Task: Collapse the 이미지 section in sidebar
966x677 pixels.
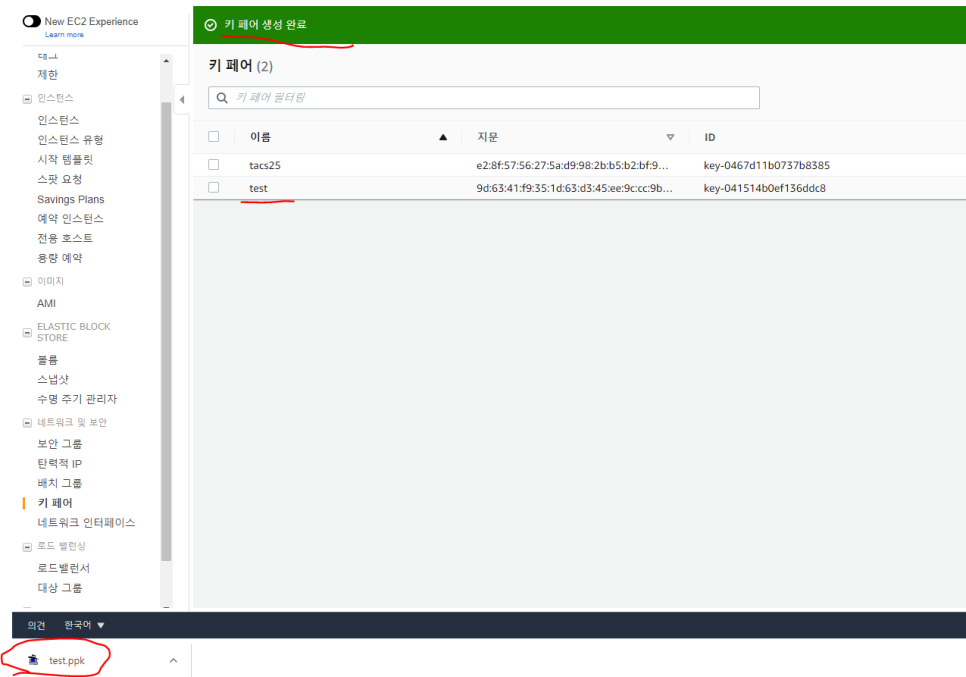Action: pyautogui.click(x=27, y=282)
